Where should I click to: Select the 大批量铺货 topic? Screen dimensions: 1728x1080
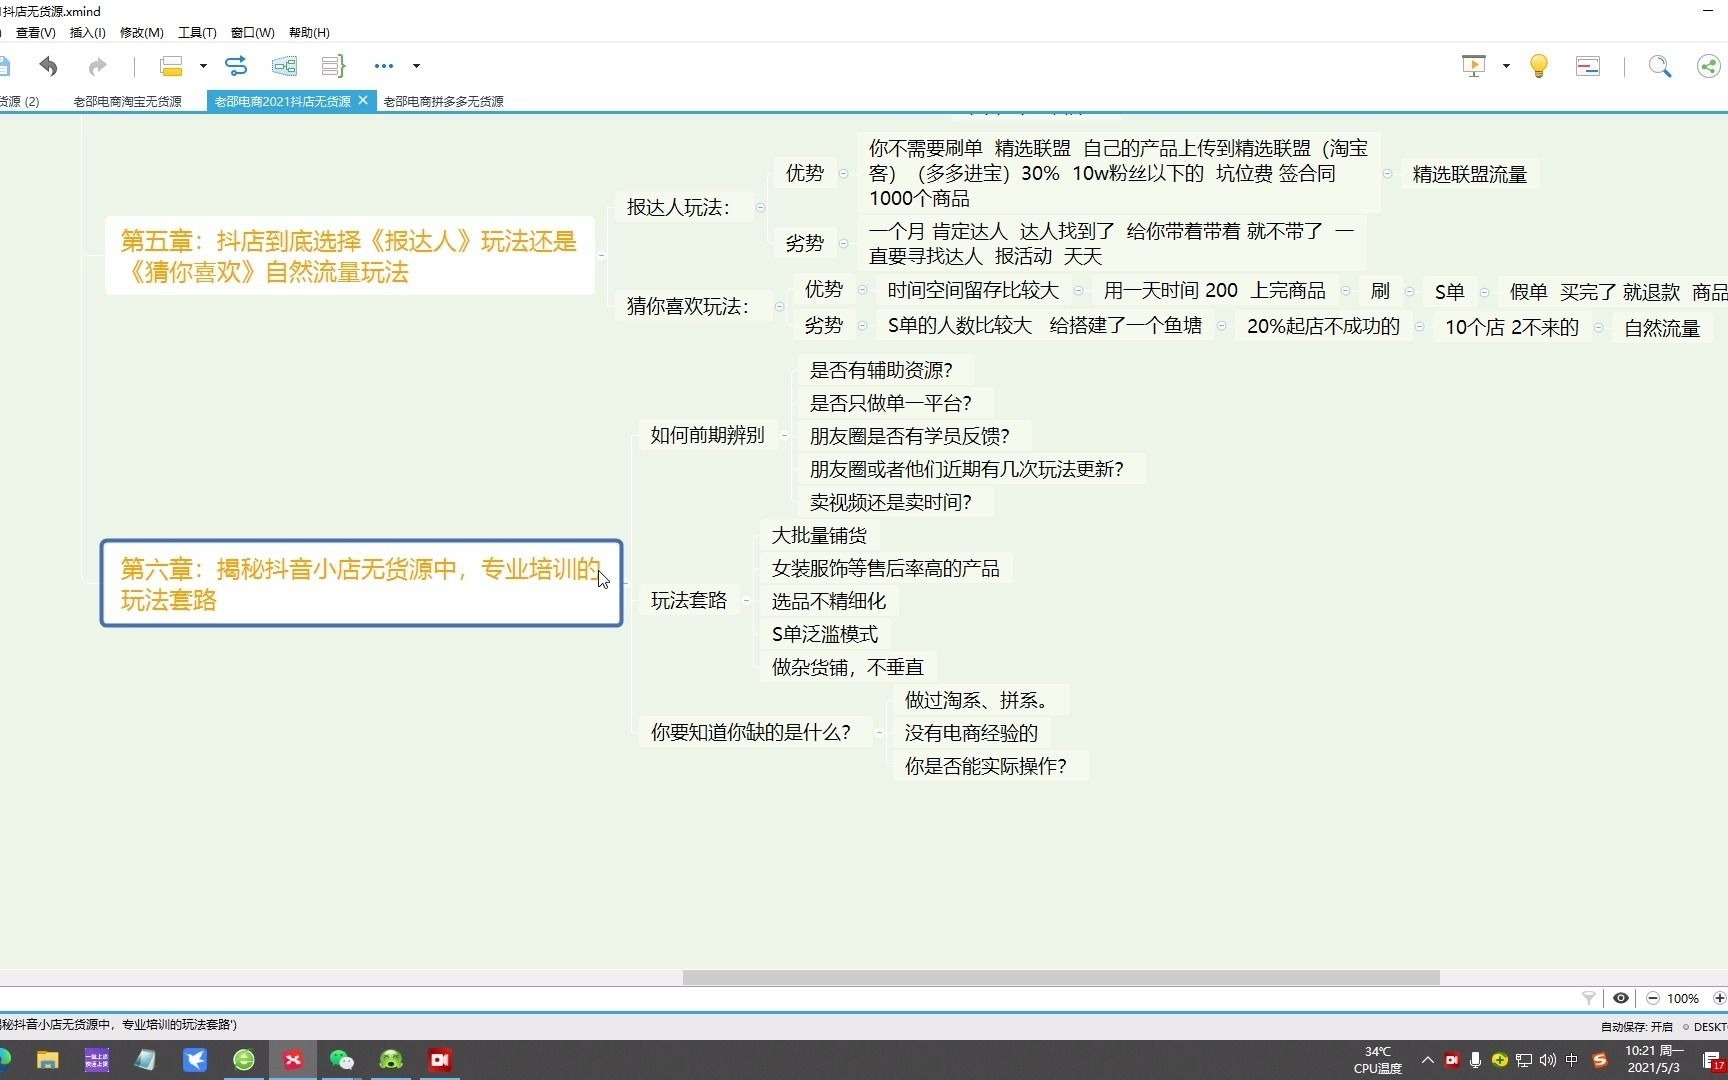(x=819, y=535)
